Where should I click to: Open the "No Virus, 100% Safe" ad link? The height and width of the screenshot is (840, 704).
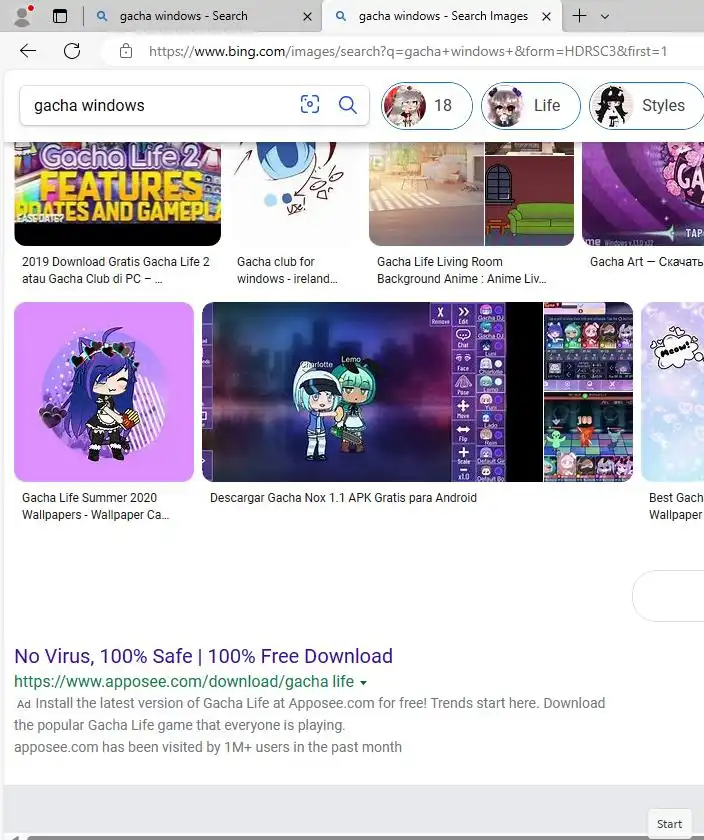pyautogui.click(x=203, y=656)
